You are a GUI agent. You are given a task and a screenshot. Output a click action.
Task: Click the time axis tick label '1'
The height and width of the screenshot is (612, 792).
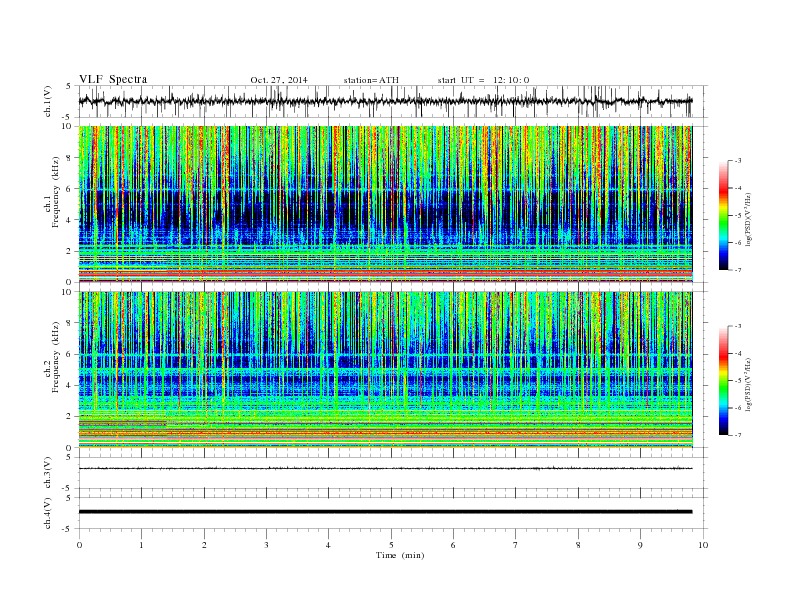(141, 545)
